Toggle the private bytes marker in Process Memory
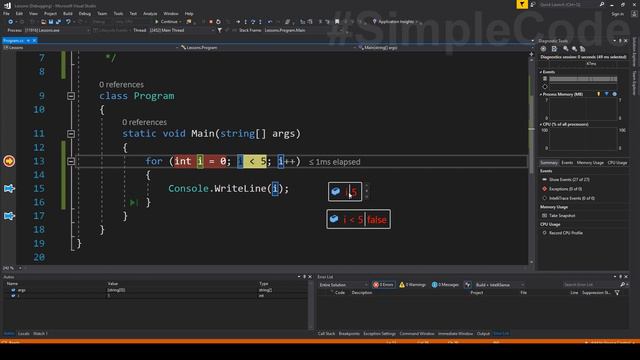This screenshot has width=640, height=360. pos(614,94)
